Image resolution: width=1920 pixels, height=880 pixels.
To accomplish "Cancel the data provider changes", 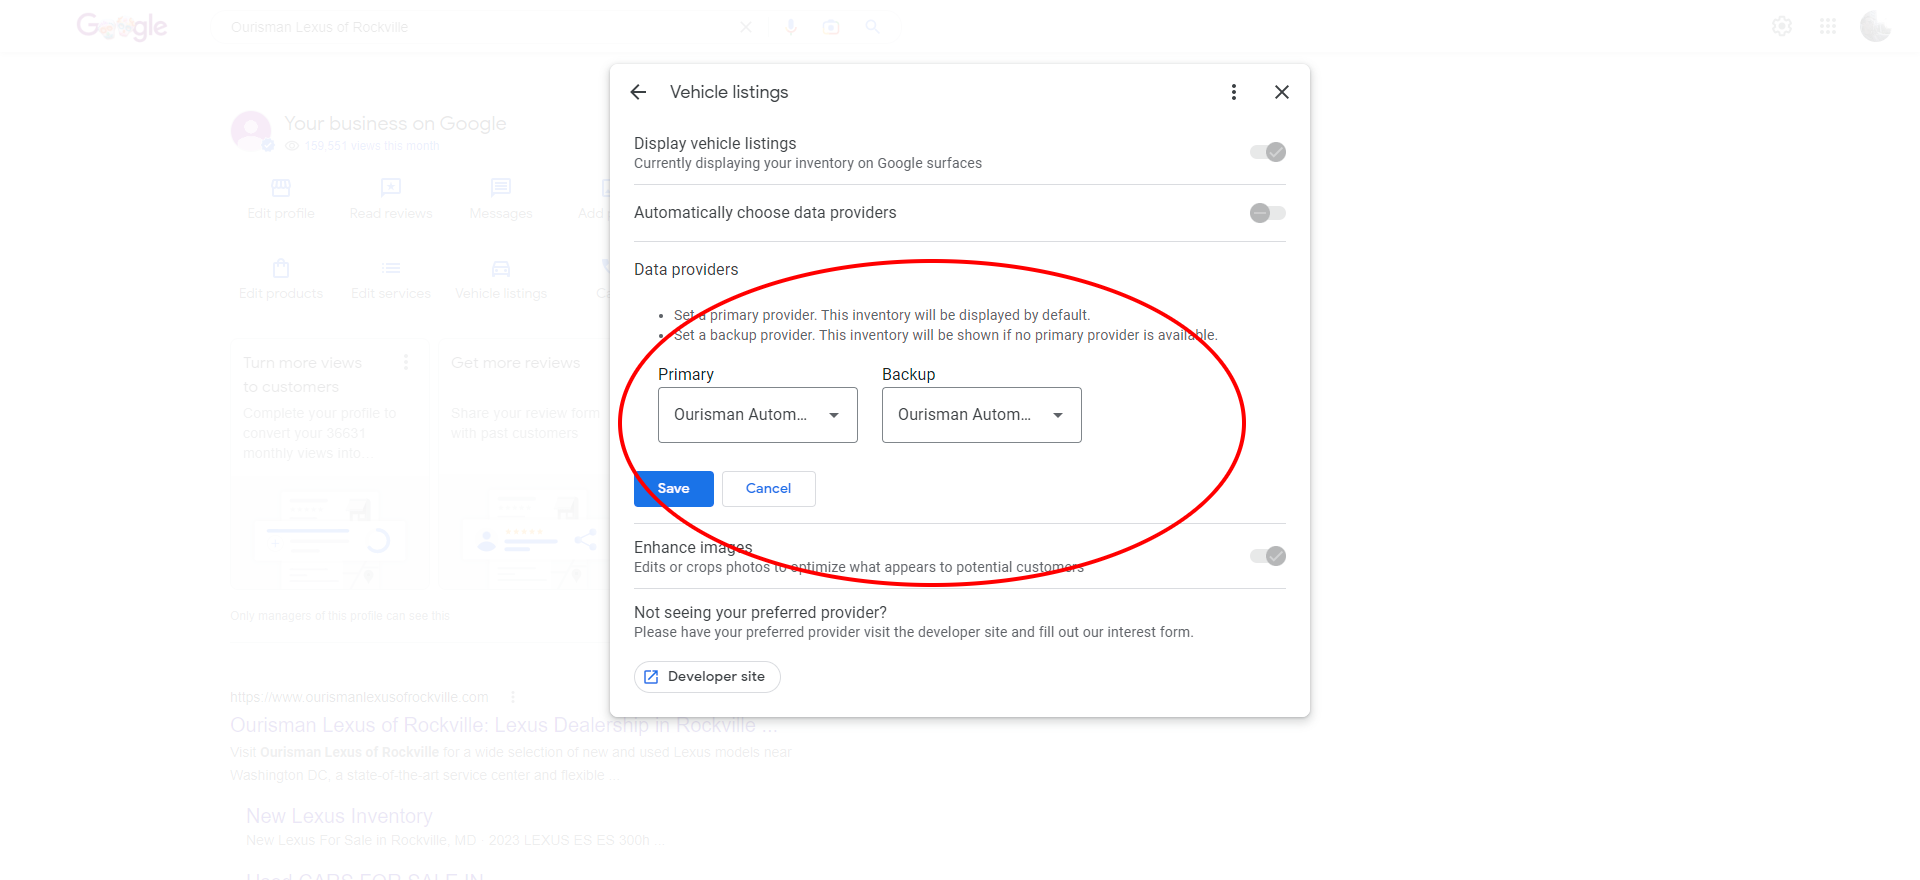I will coord(769,489).
